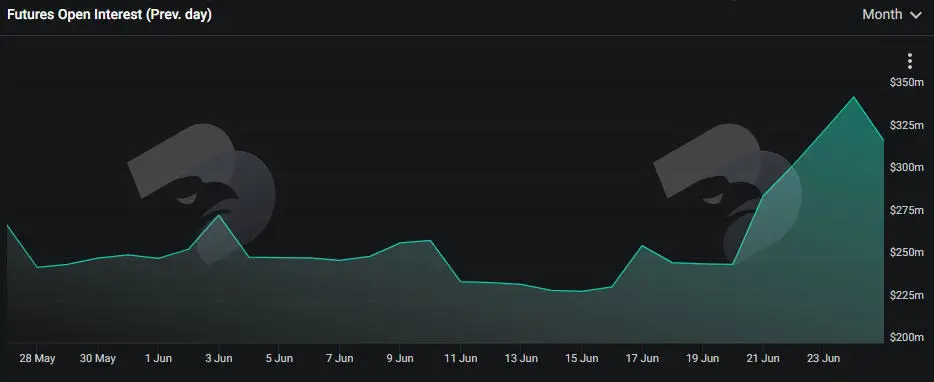Click the 21 Jun axis label

(763, 358)
